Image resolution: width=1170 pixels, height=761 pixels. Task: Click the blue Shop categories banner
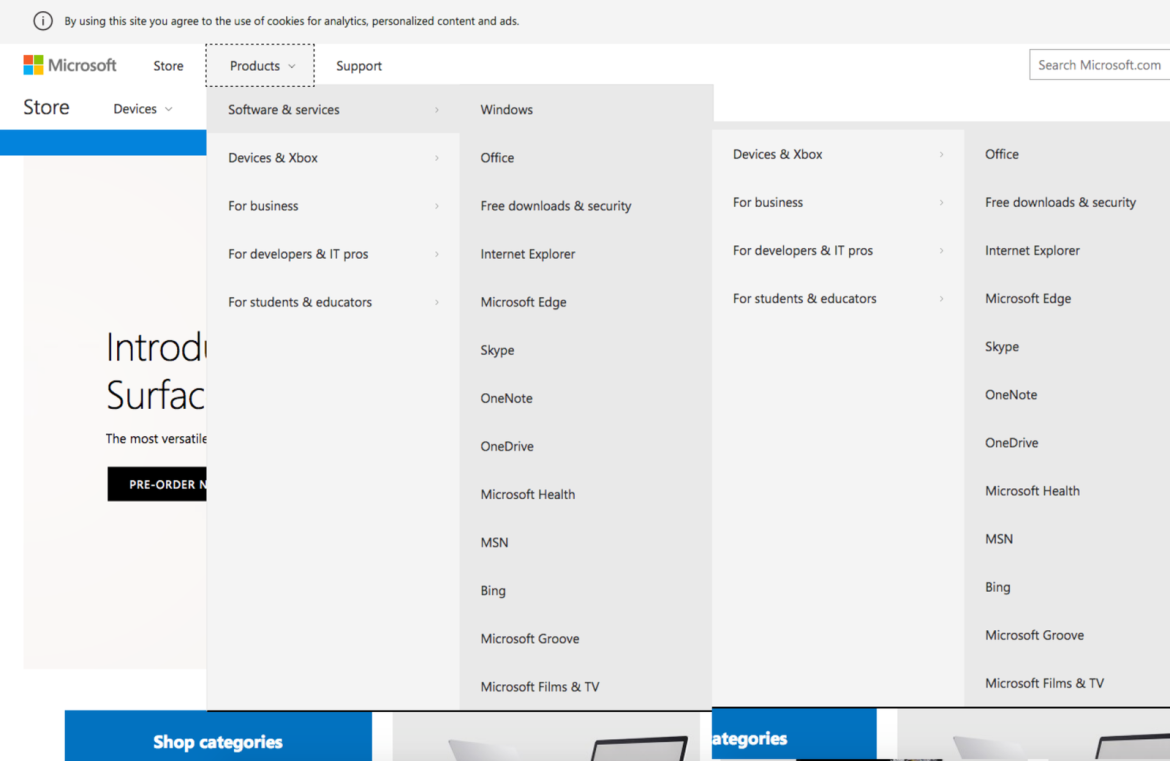coord(218,741)
